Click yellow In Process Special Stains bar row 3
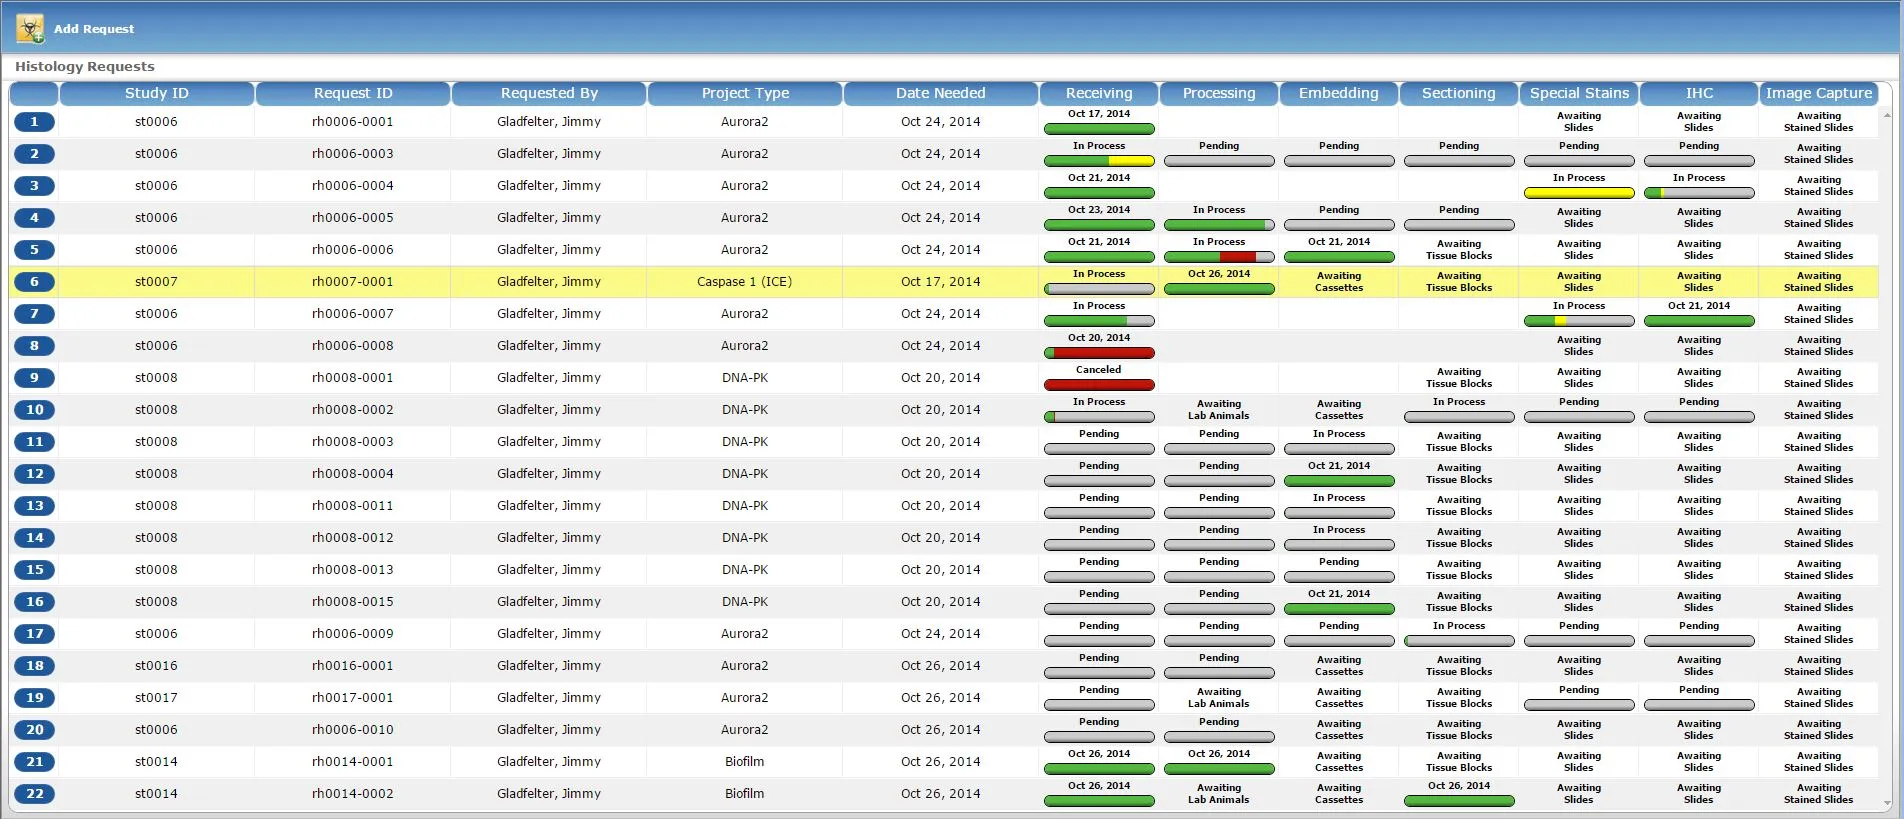1904x819 pixels. (1579, 193)
